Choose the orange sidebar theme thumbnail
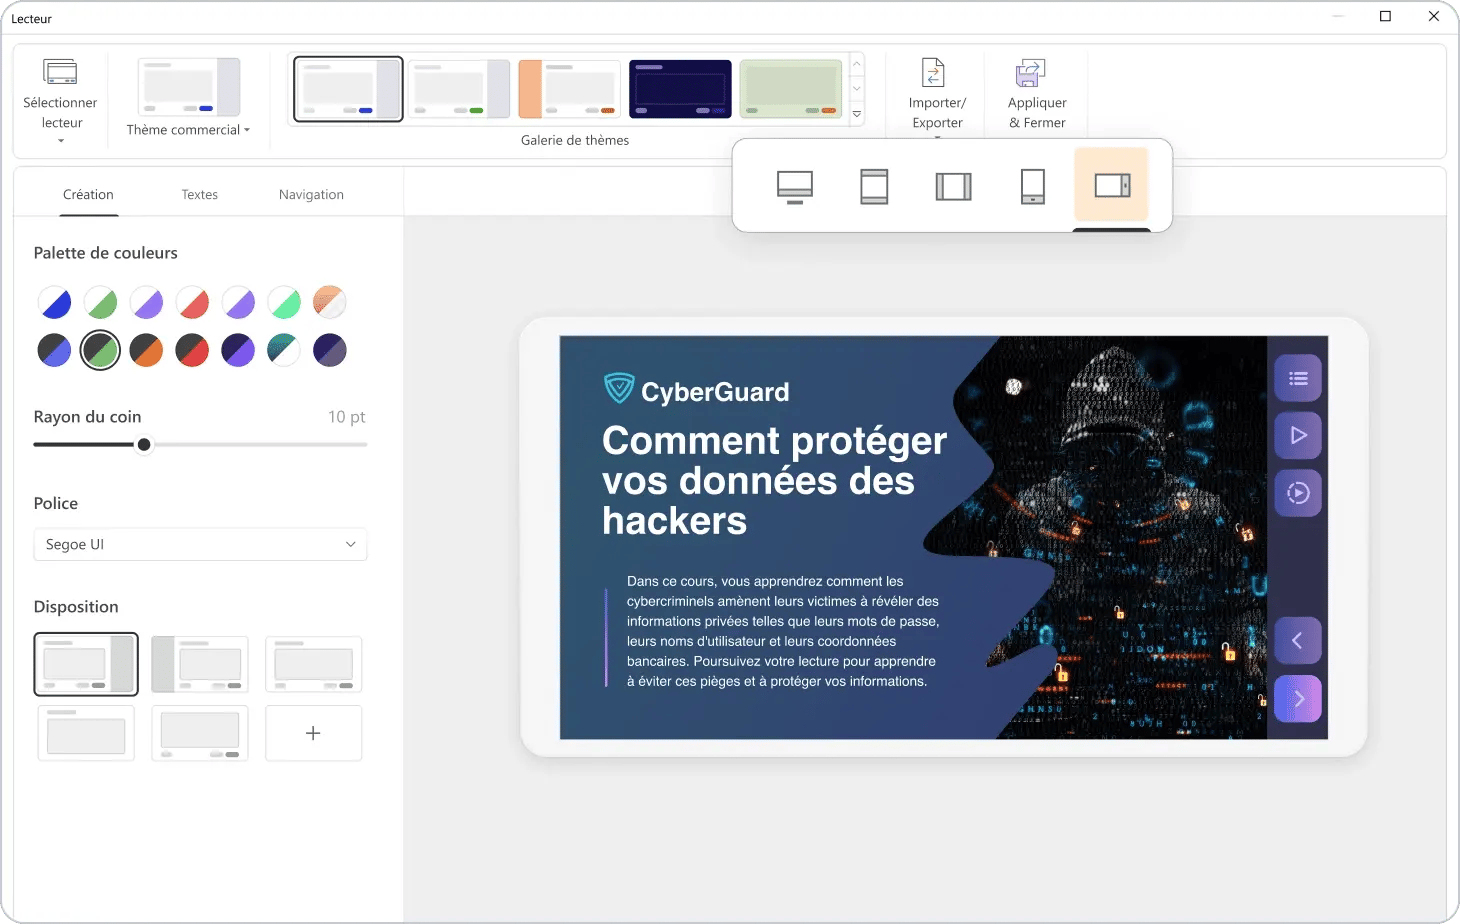 tap(569, 89)
